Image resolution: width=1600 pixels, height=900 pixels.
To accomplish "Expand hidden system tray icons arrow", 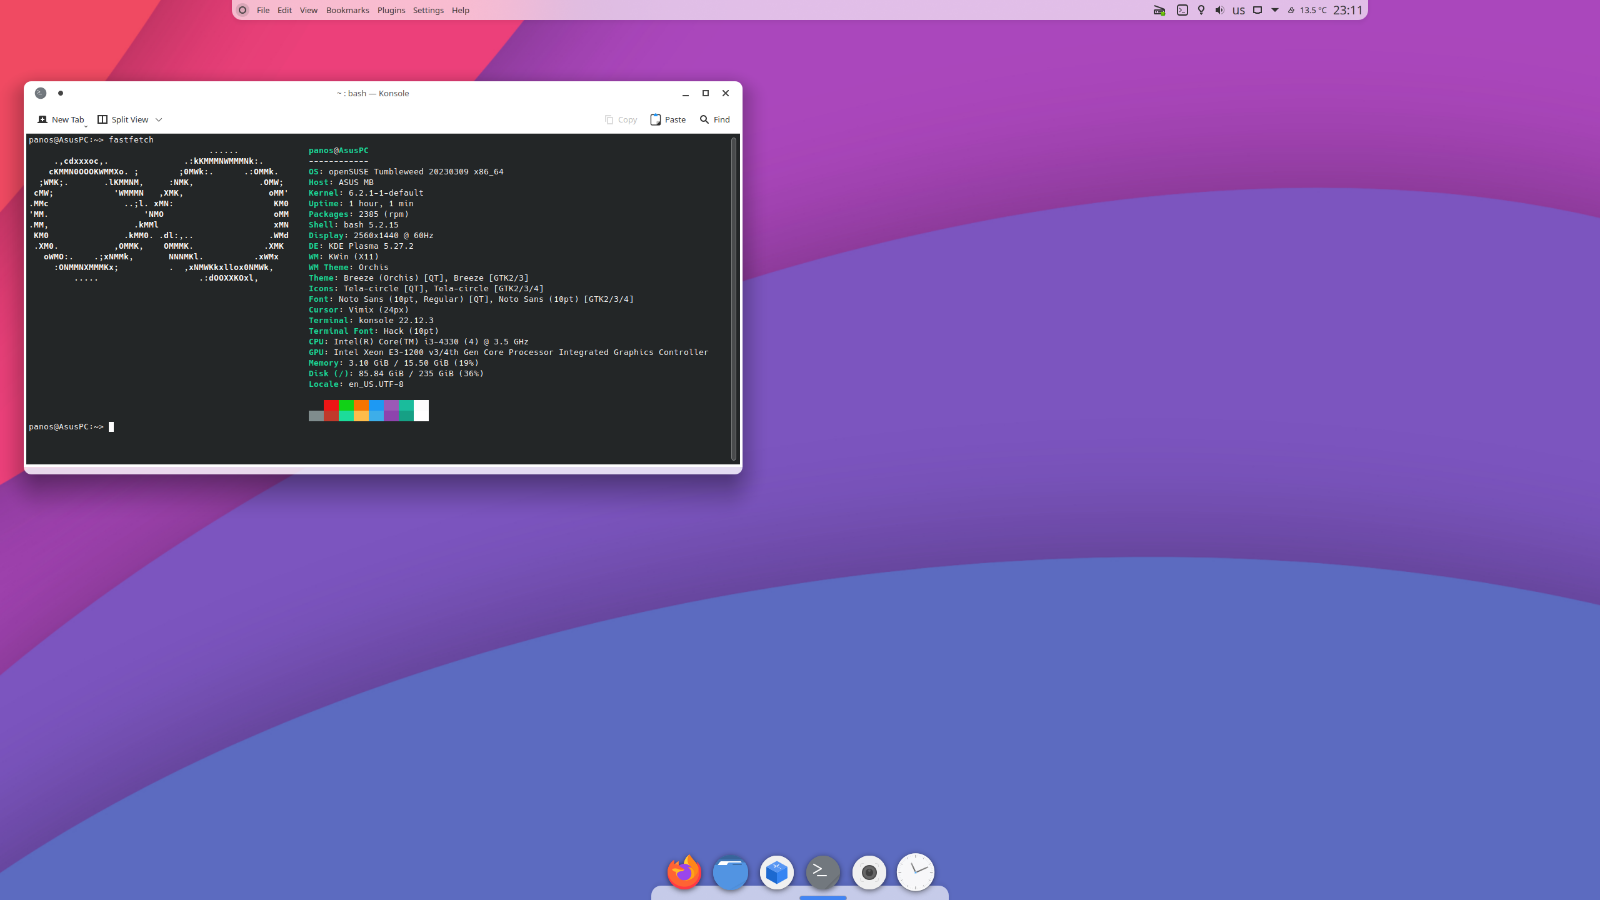I will click(x=1275, y=10).
